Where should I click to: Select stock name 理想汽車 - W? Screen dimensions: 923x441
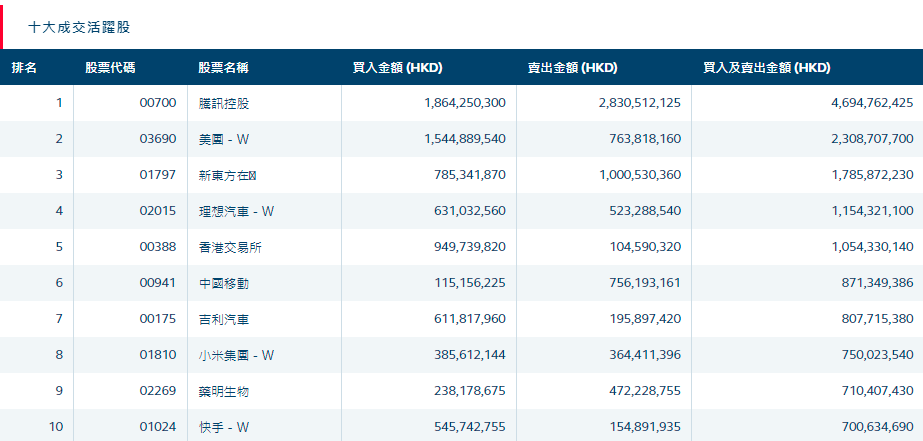pyautogui.click(x=237, y=211)
